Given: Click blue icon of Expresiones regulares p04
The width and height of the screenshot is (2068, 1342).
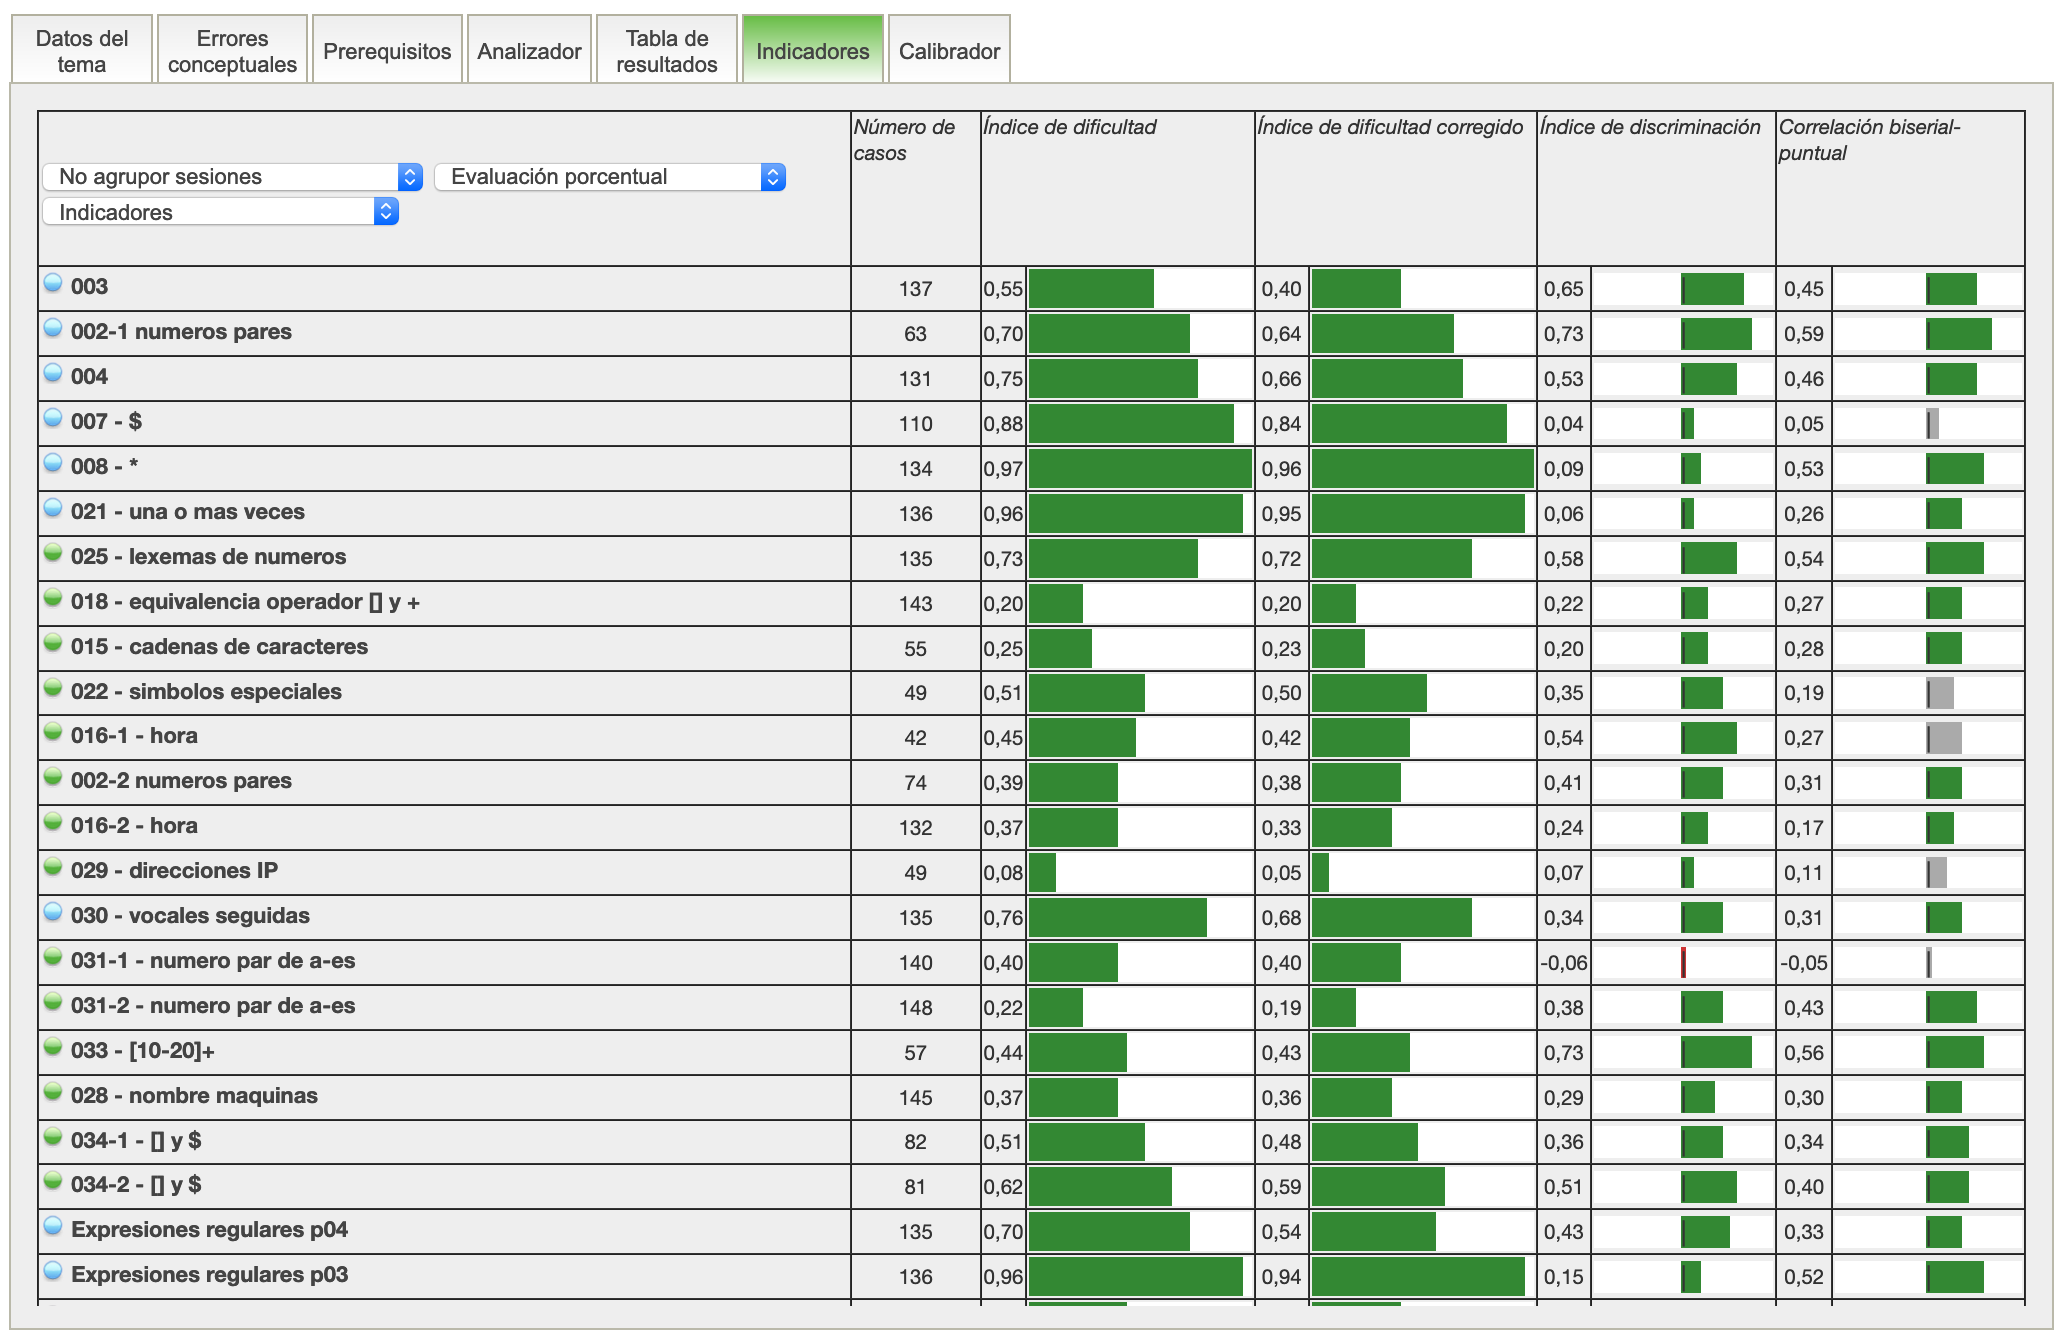Looking at the screenshot, I should (53, 1226).
